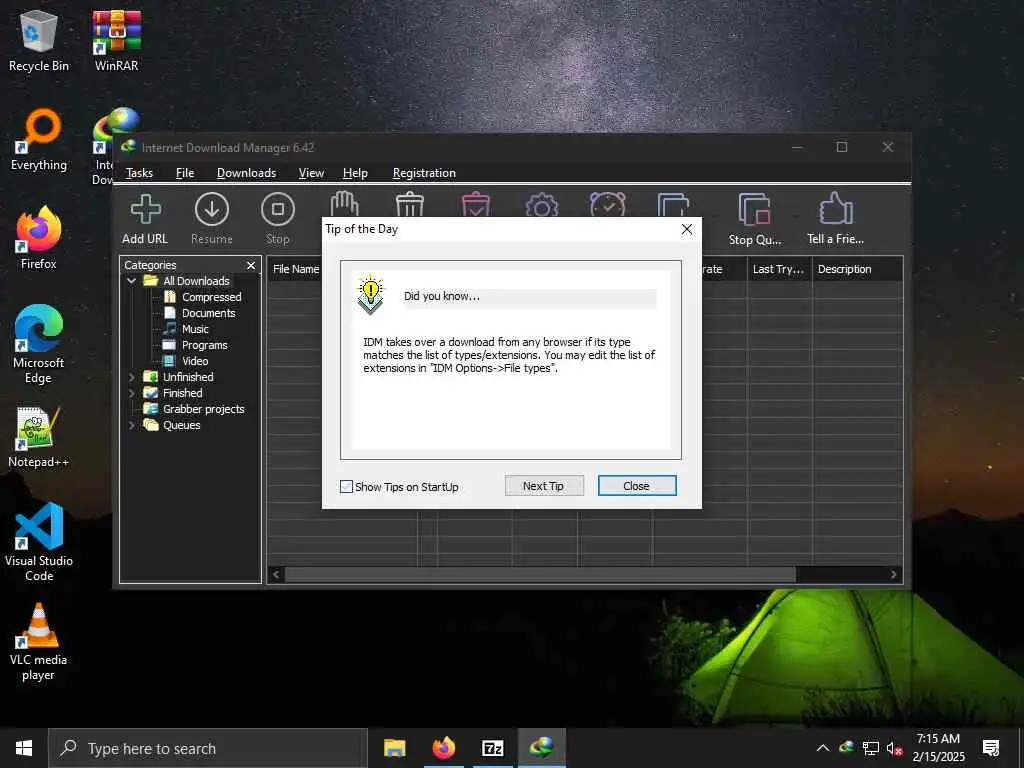Open Notepad++ desktop shortcut
This screenshot has height=768, width=1024.
[39, 437]
